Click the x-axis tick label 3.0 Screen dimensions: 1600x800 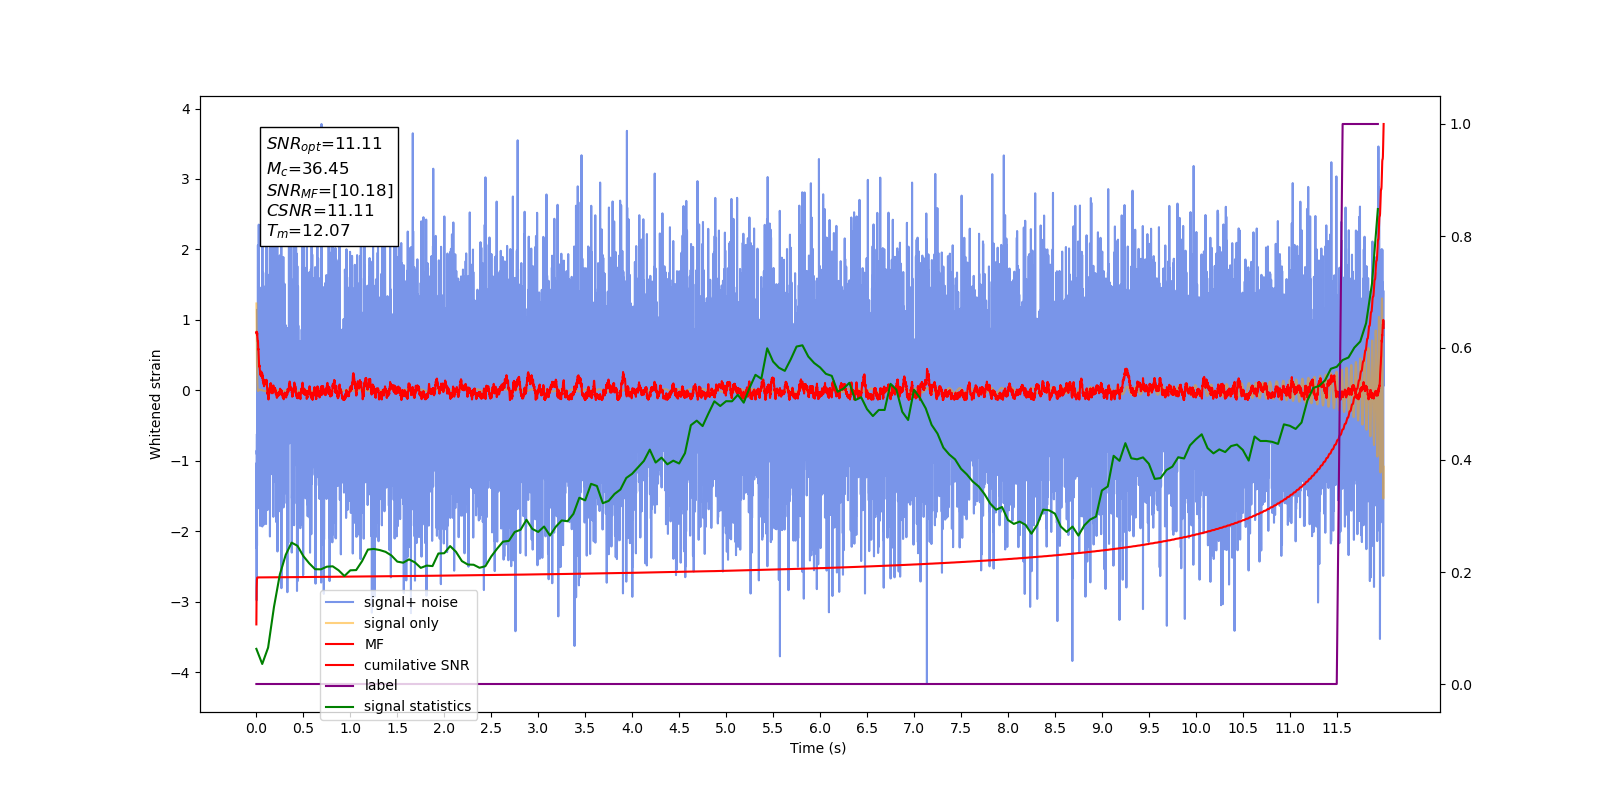[538, 728]
